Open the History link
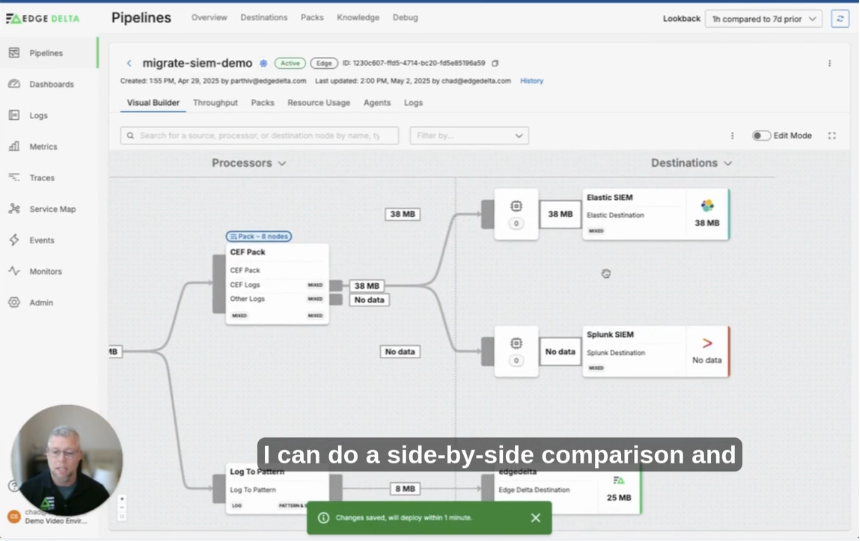Image resolution: width=860 pixels, height=541 pixels. pyautogui.click(x=531, y=81)
